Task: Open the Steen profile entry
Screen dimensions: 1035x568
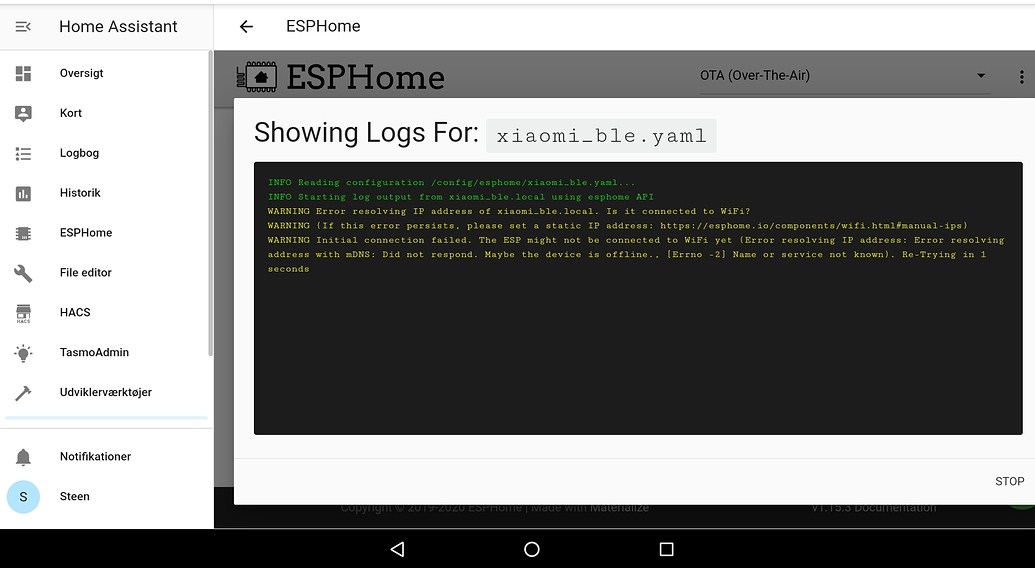Action: tap(106, 497)
